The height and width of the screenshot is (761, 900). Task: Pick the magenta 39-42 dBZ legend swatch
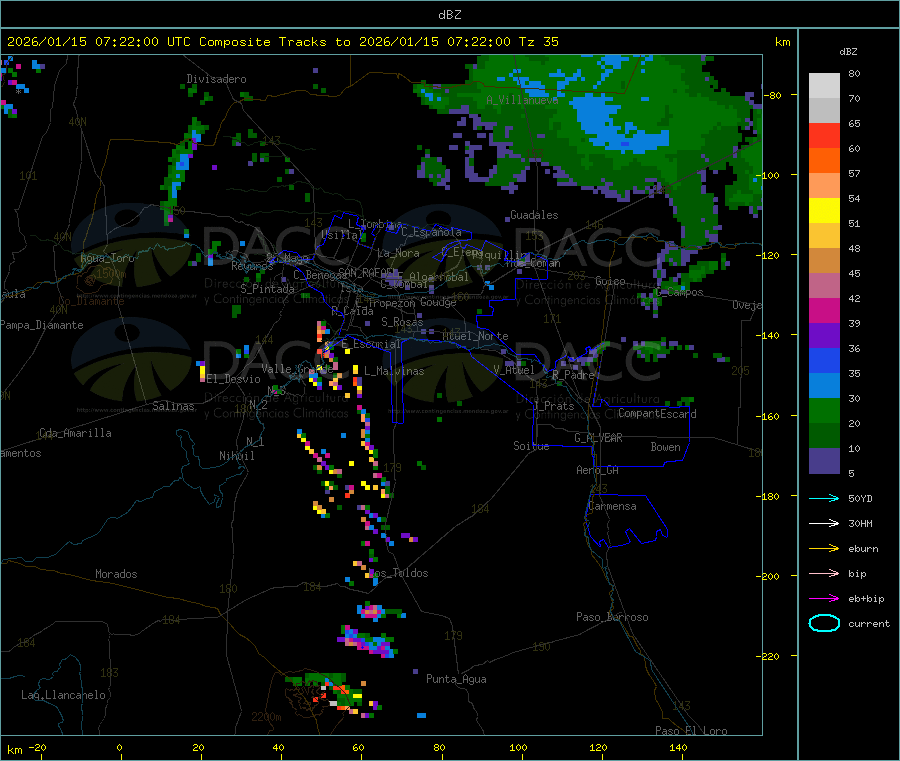824,310
